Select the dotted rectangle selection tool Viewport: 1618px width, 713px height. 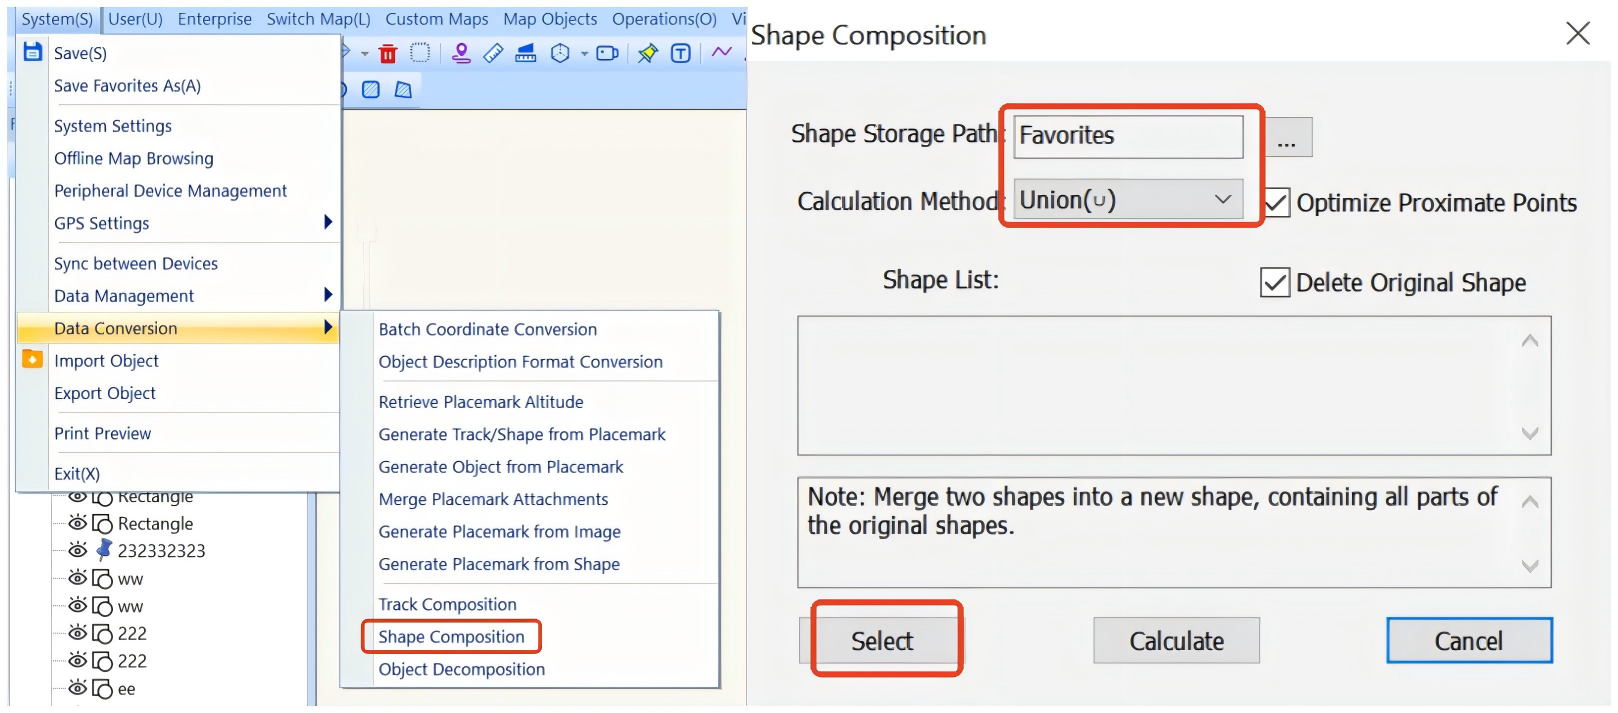coord(420,53)
